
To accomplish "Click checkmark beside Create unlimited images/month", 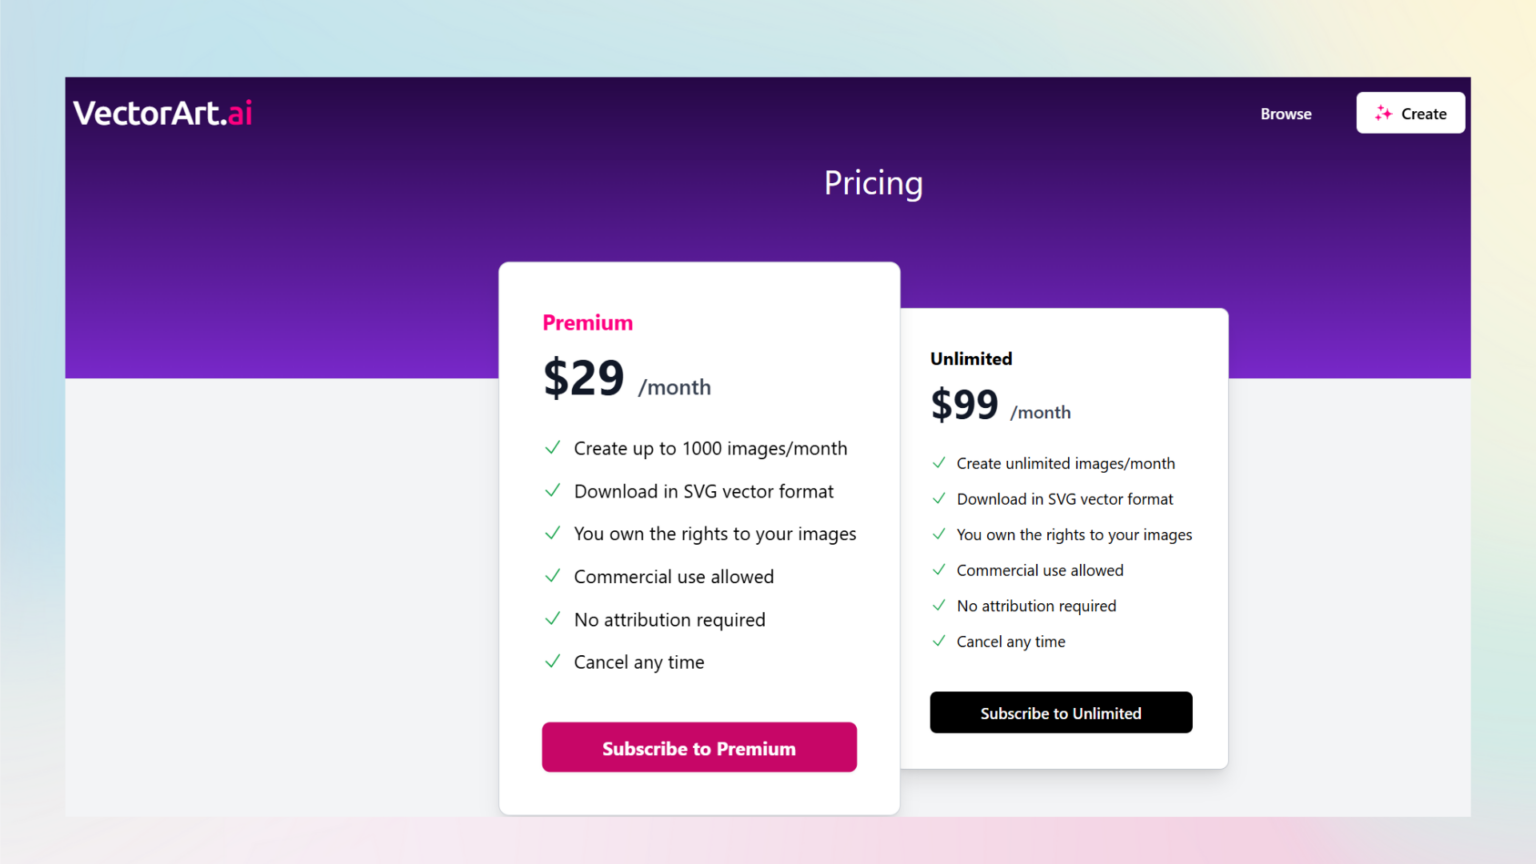I will pyautogui.click(x=939, y=463).
